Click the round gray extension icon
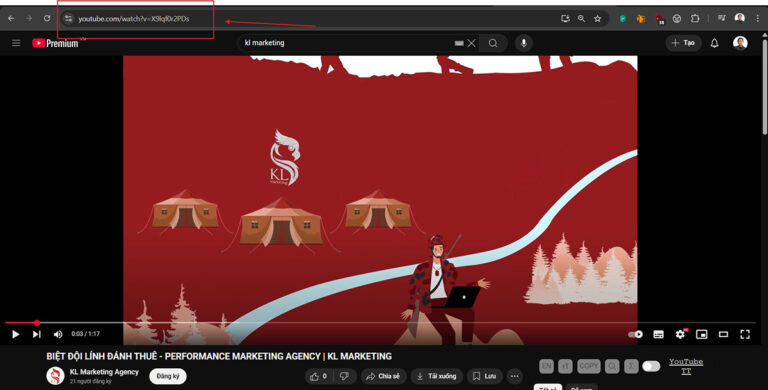Image resolution: width=768 pixels, height=390 pixels. tap(677, 19)
